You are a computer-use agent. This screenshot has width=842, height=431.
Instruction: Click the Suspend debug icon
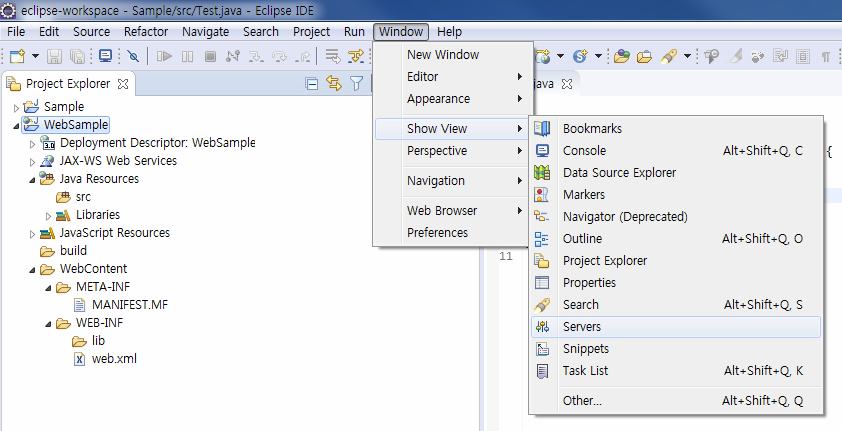coord(187,56)
